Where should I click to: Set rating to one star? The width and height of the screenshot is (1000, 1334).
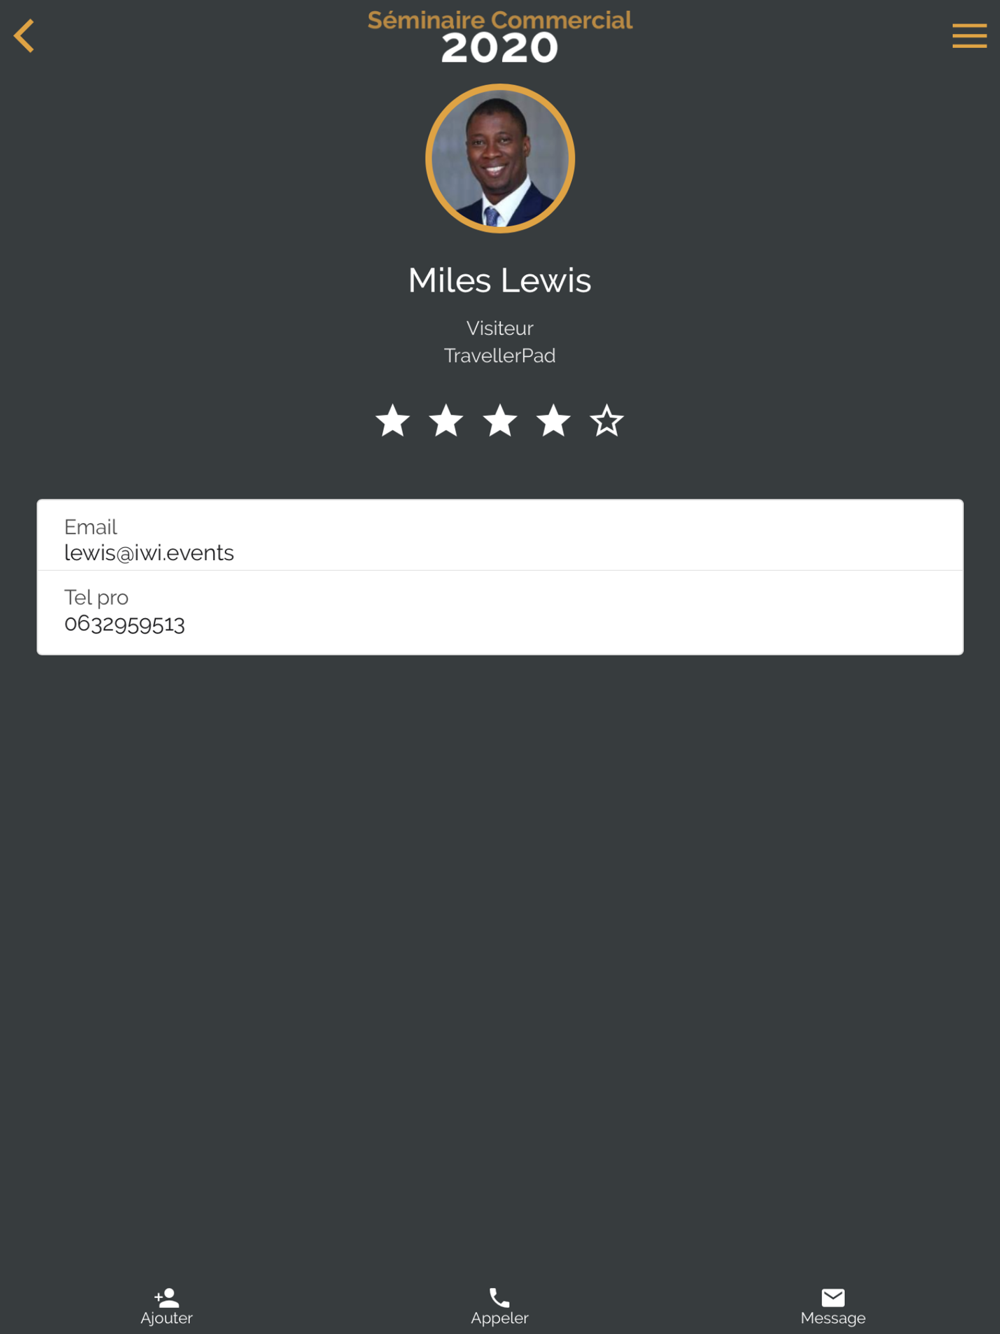[x=393, y=421]
